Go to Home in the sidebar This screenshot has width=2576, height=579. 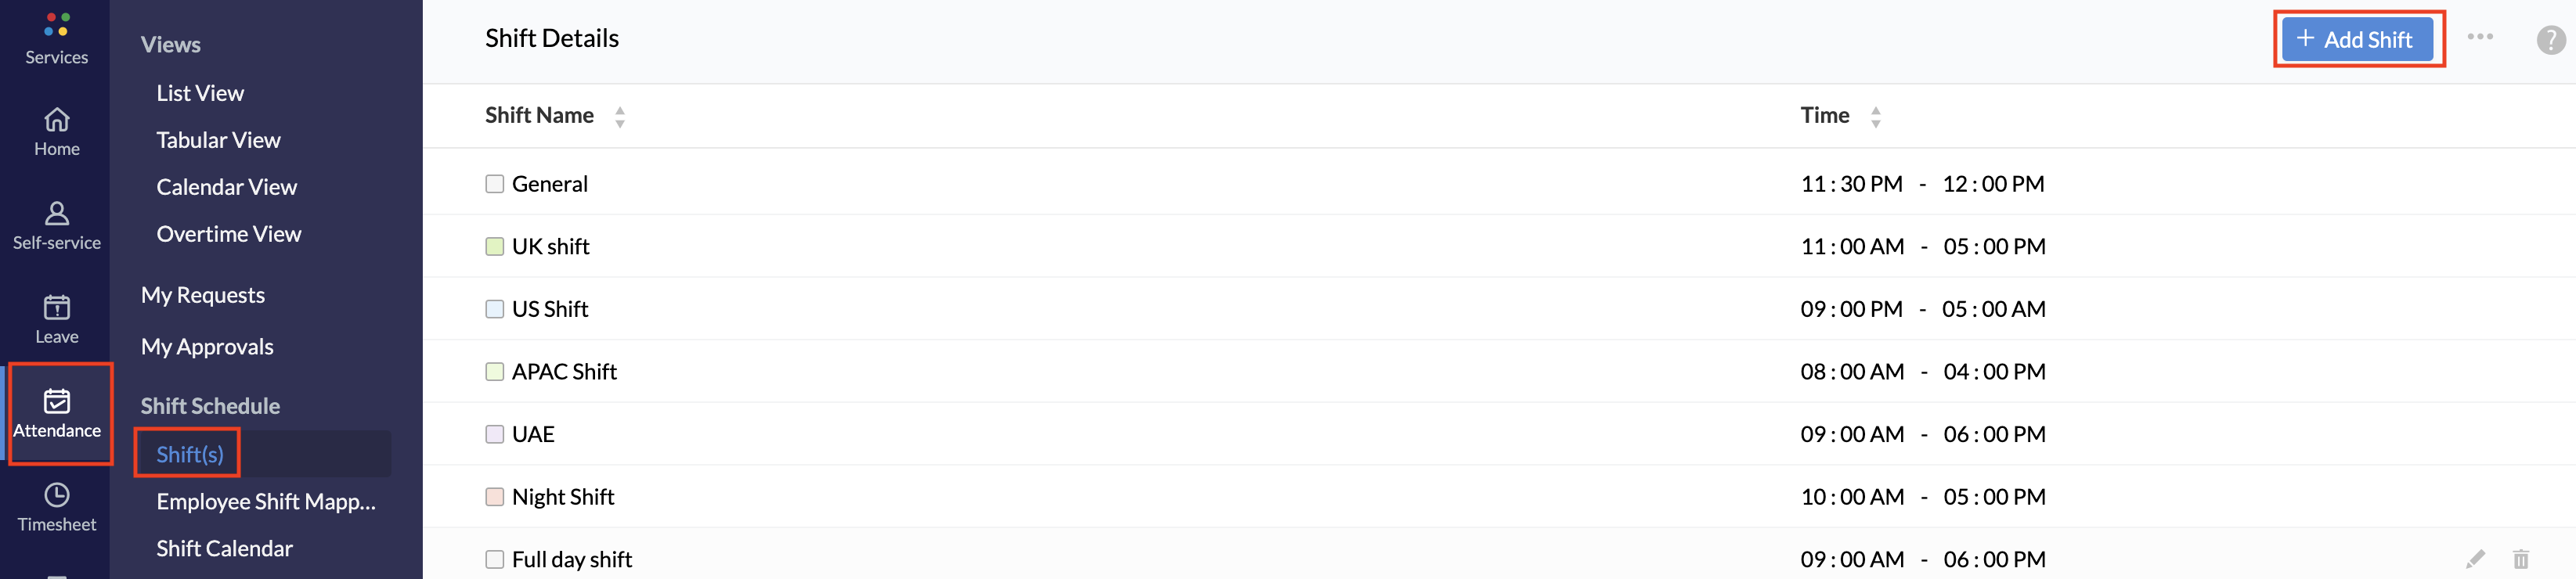[57, 120]
